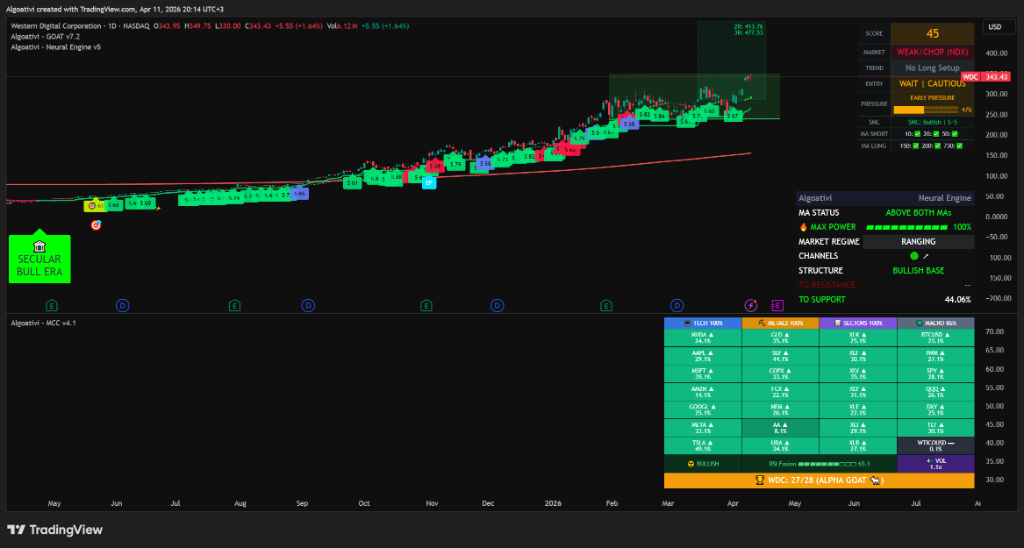Click the goat icon after ALPHA GOAT
The height and width of the screenshot is (548, 1024).
click(875, 480)
